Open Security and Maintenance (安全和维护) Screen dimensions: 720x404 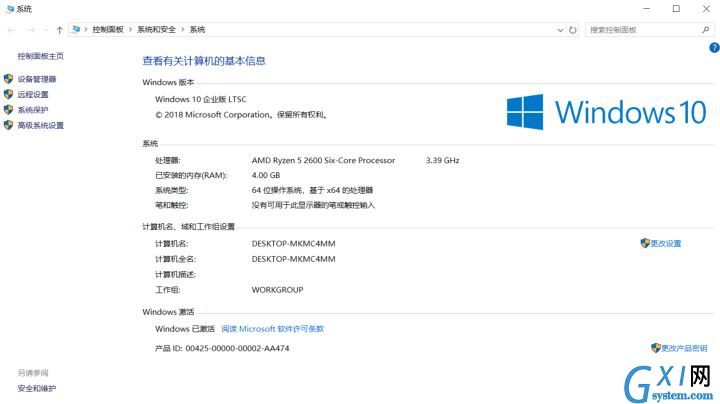click(37, 388)
